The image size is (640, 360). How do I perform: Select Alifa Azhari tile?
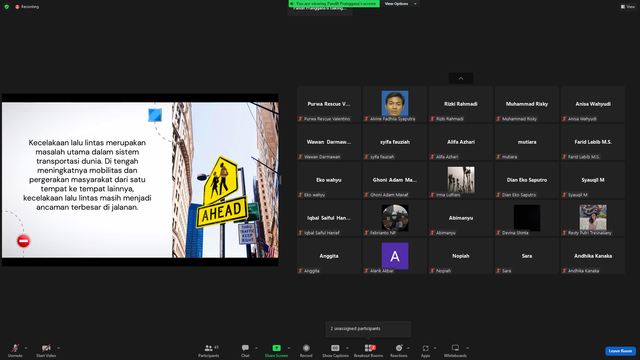(x=461, y=142)
